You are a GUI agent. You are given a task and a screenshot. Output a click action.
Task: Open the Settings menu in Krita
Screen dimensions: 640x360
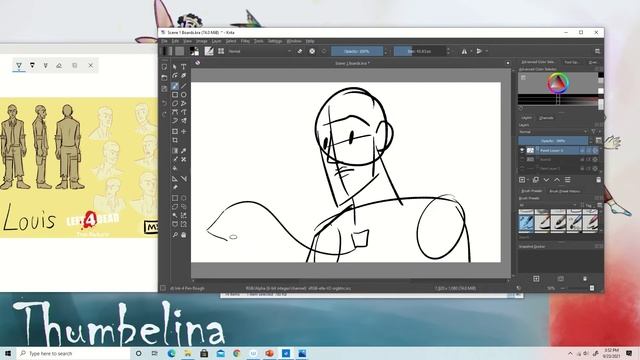click(x=275, y=41)
